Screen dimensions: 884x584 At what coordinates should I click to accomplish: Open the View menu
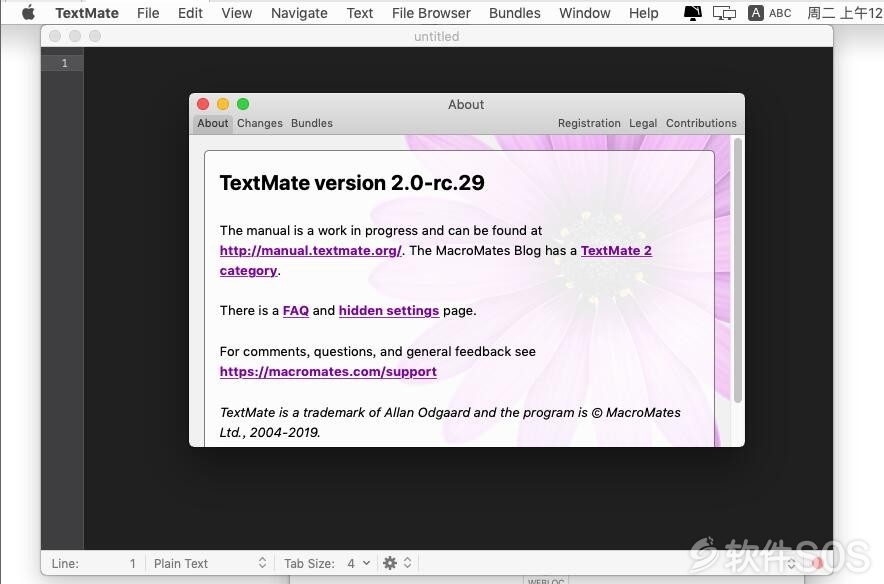(236, 13)
